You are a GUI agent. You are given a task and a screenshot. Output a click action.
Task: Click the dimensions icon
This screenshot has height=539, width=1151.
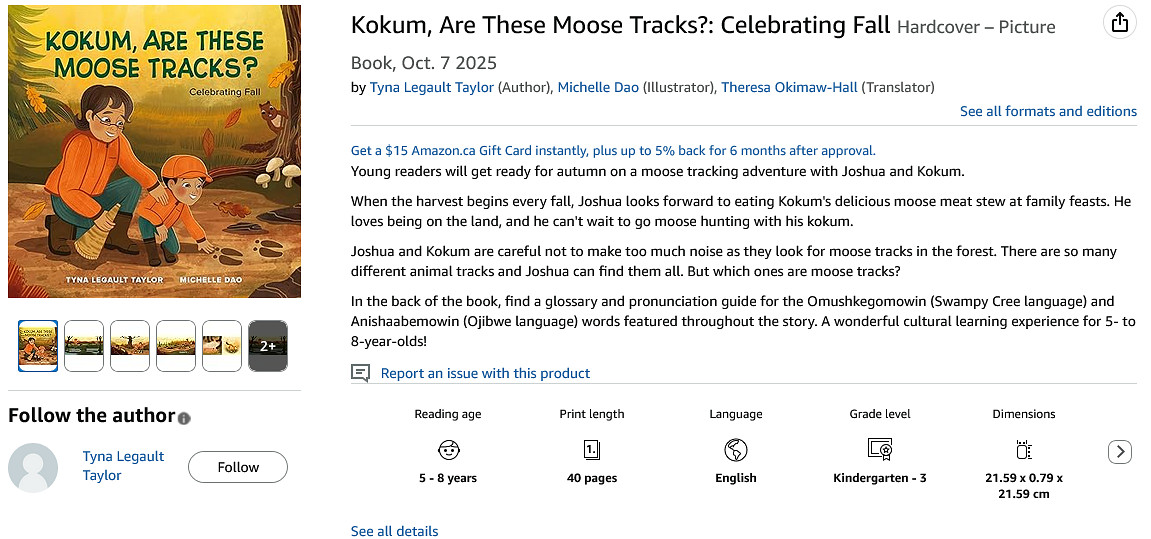pyautogui.click(x=1023, y=449)
